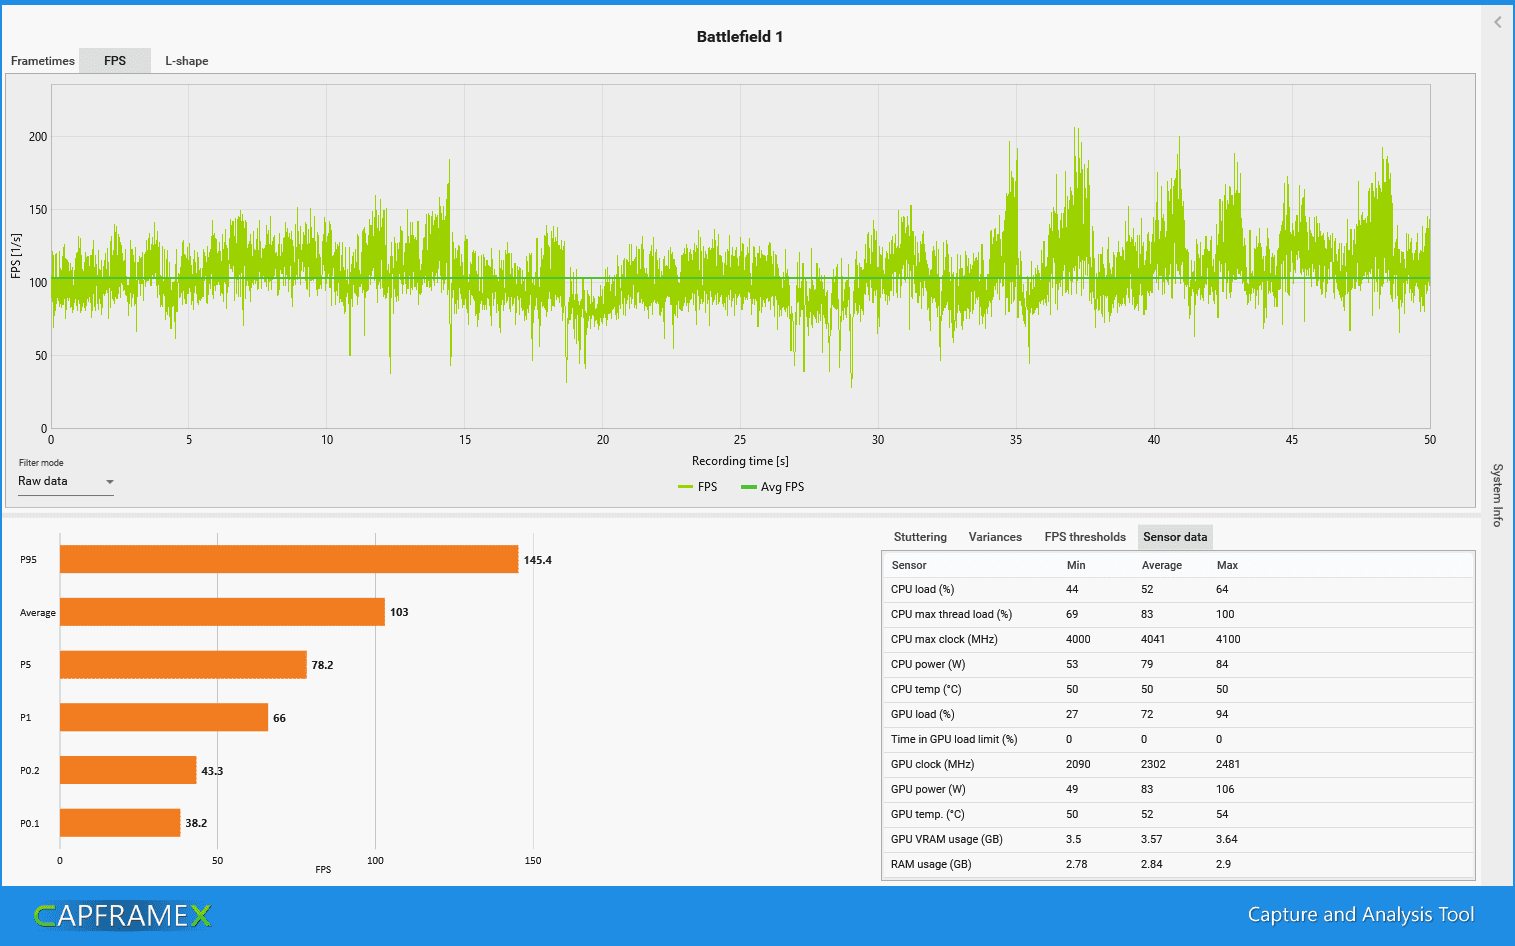
Task: Click the System Info vertical label
Action: point(1497,495)
